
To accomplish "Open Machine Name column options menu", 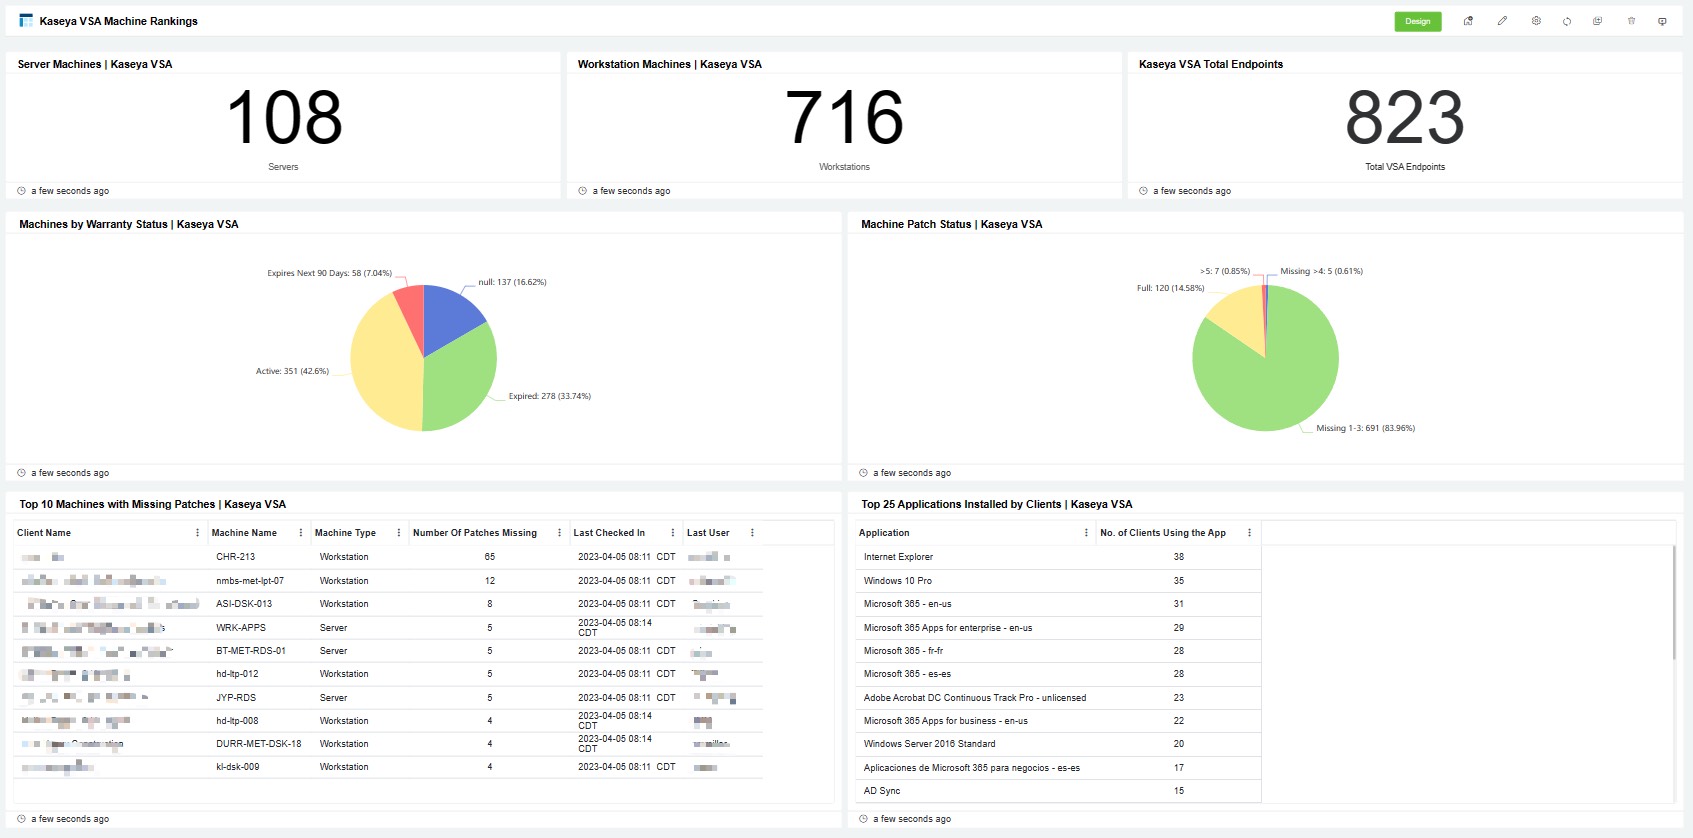I will [x=300, y=533].
